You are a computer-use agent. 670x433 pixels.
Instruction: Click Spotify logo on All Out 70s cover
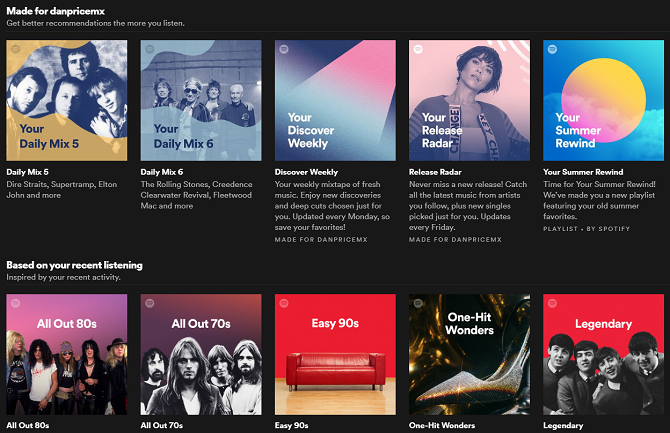pyautogui.click(x=150, y=303)
